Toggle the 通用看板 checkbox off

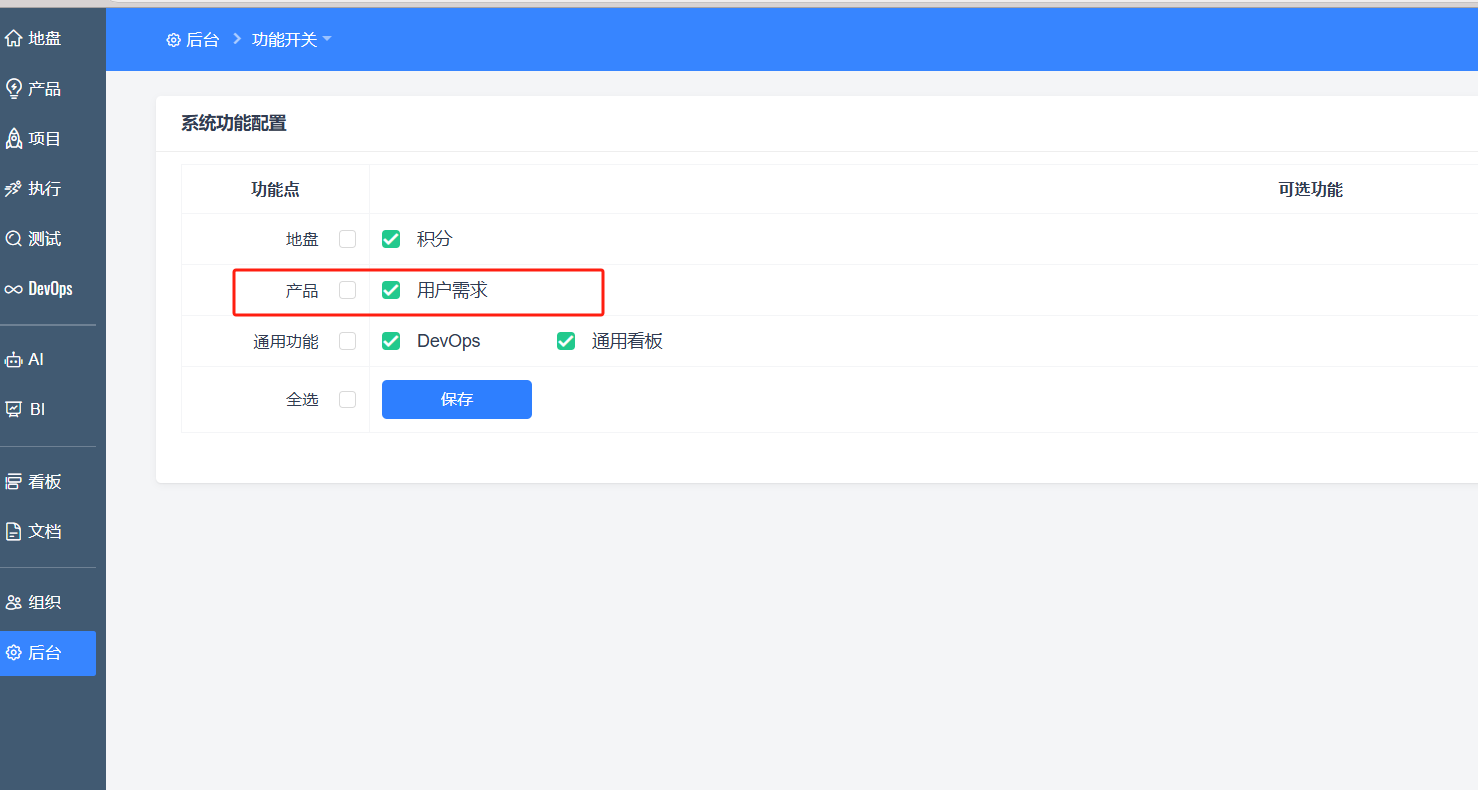[x=566, y=341]
